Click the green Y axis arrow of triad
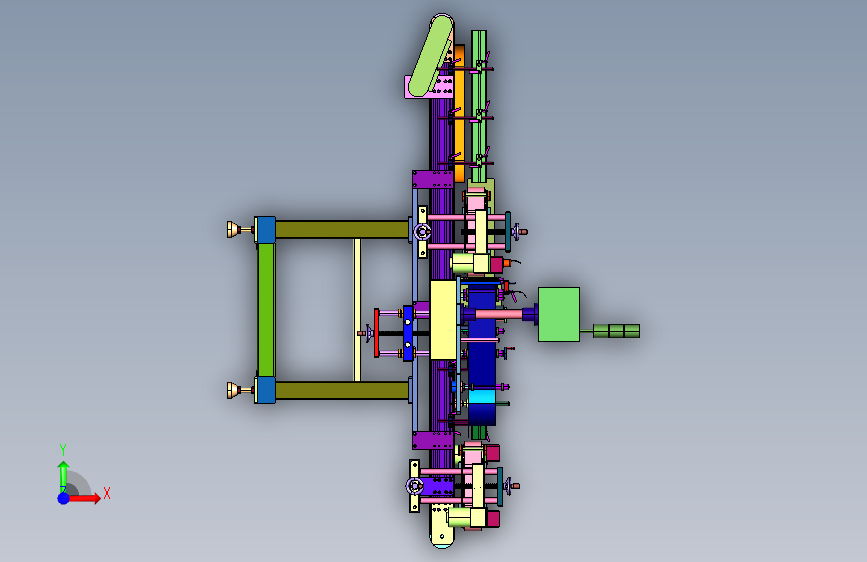 63,477
